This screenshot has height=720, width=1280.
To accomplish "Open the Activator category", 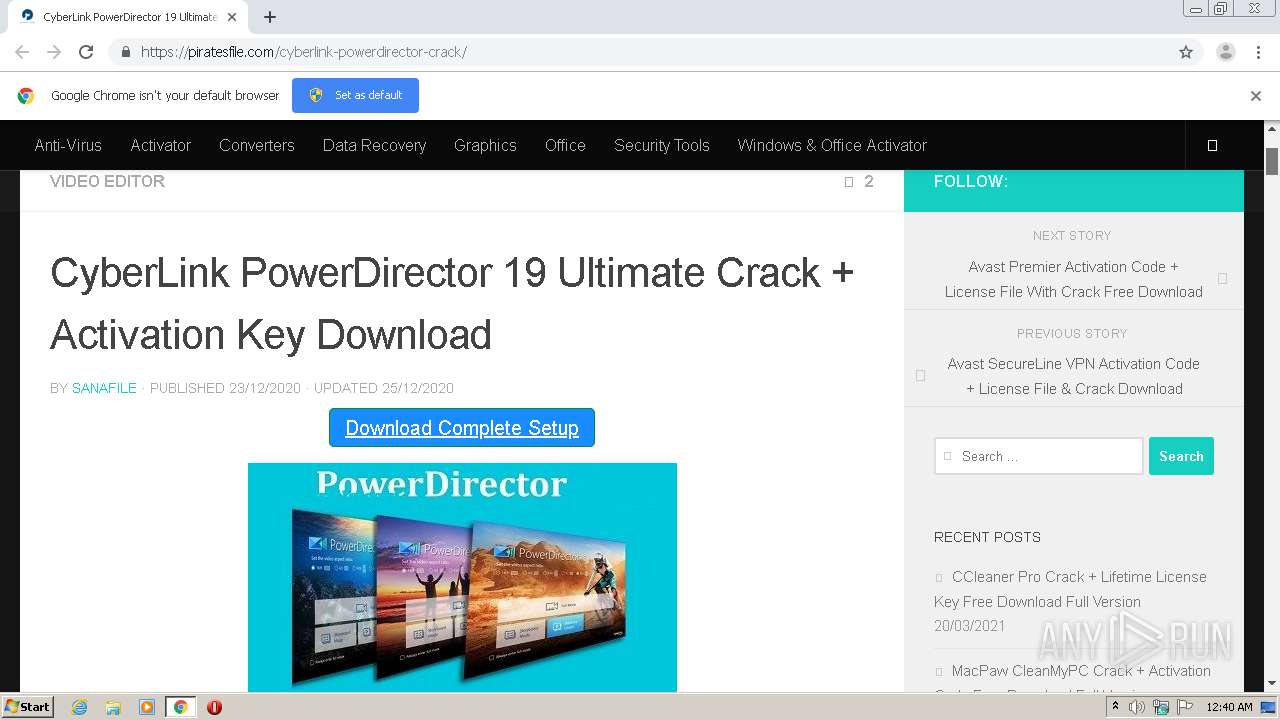I will pos(160,145).
